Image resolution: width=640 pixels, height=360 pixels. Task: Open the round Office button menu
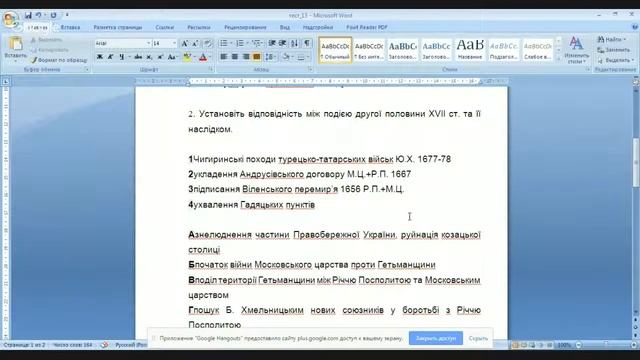[10, 19]
